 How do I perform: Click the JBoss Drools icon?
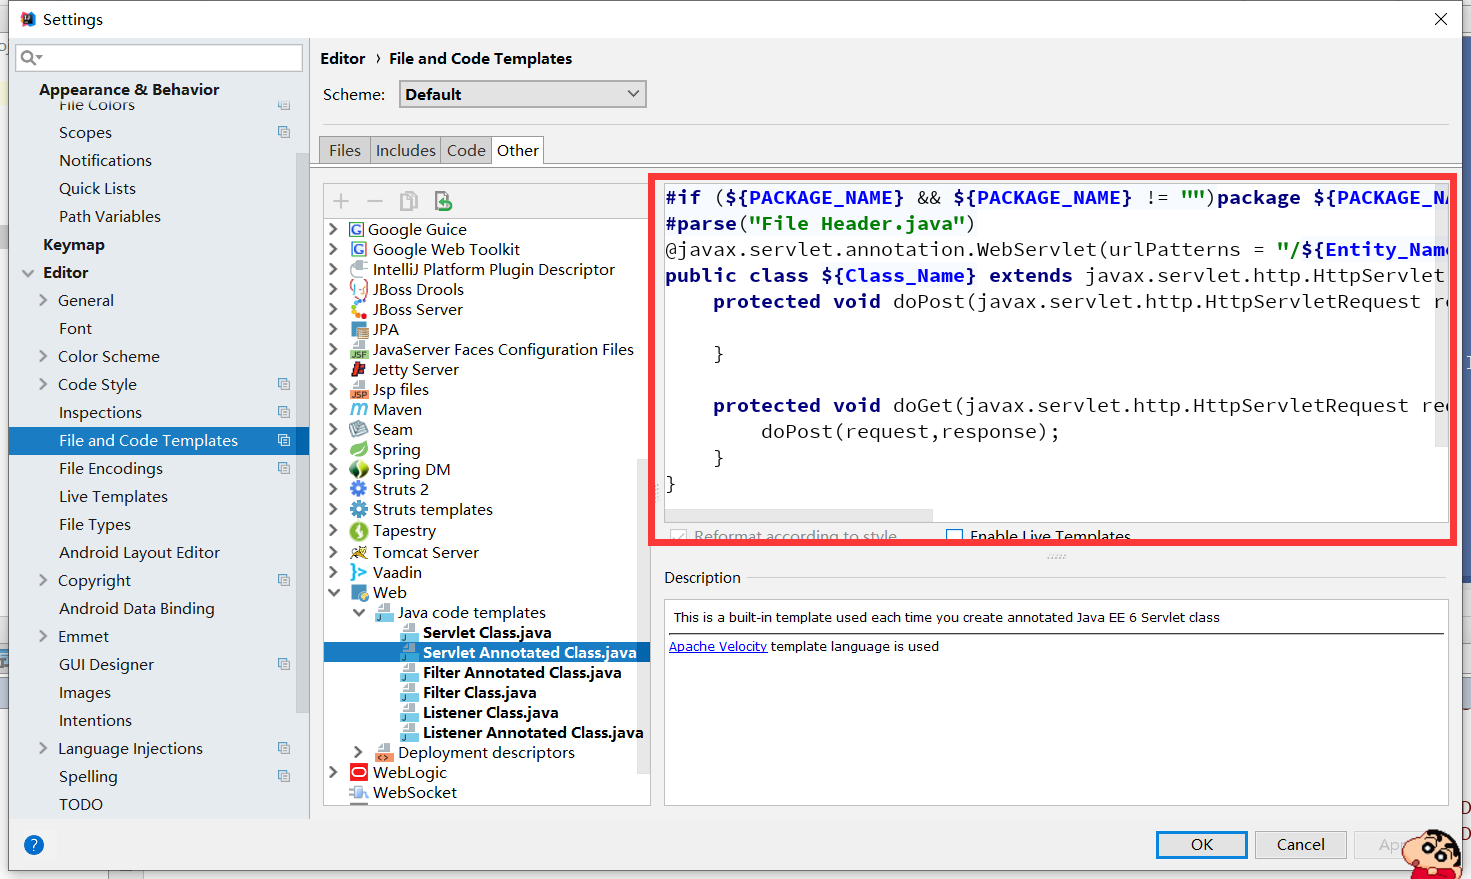(x=358, y=289)
